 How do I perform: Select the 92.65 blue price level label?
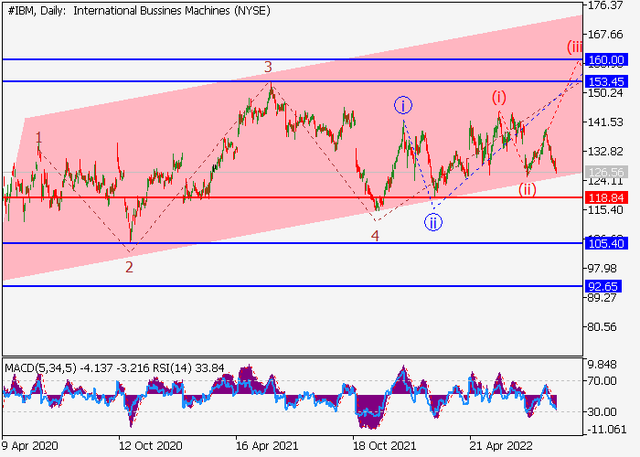tap(603, 286)
